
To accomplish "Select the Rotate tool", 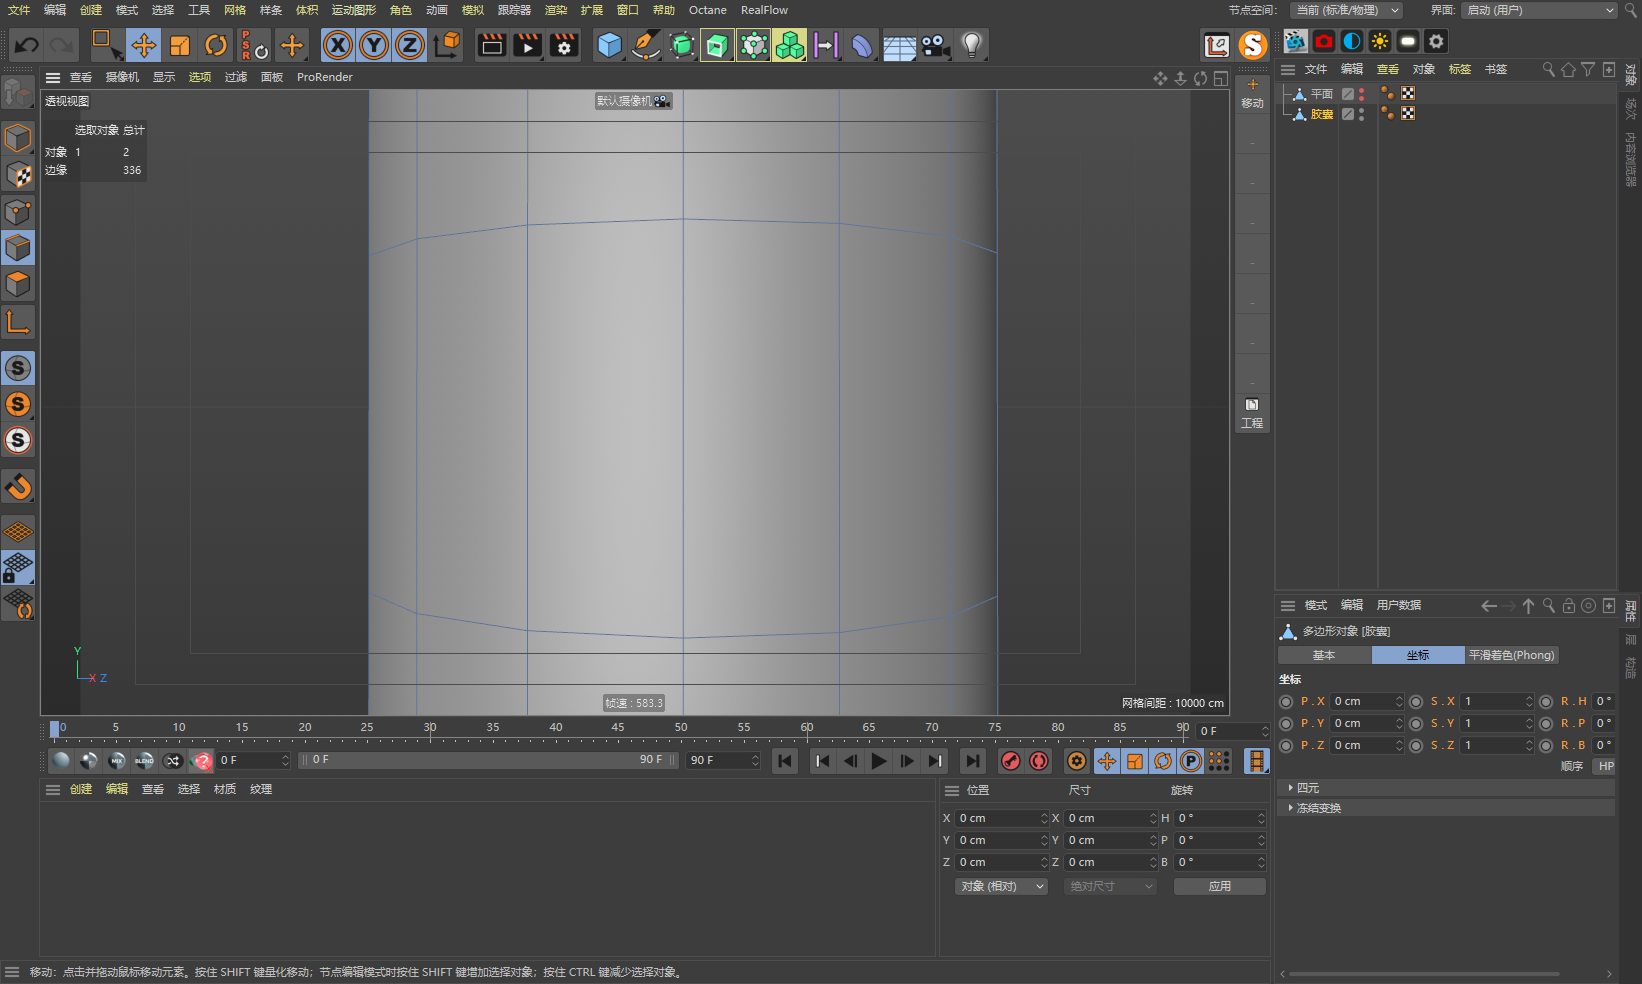I will pyautogui.click(x=216, y=45).
